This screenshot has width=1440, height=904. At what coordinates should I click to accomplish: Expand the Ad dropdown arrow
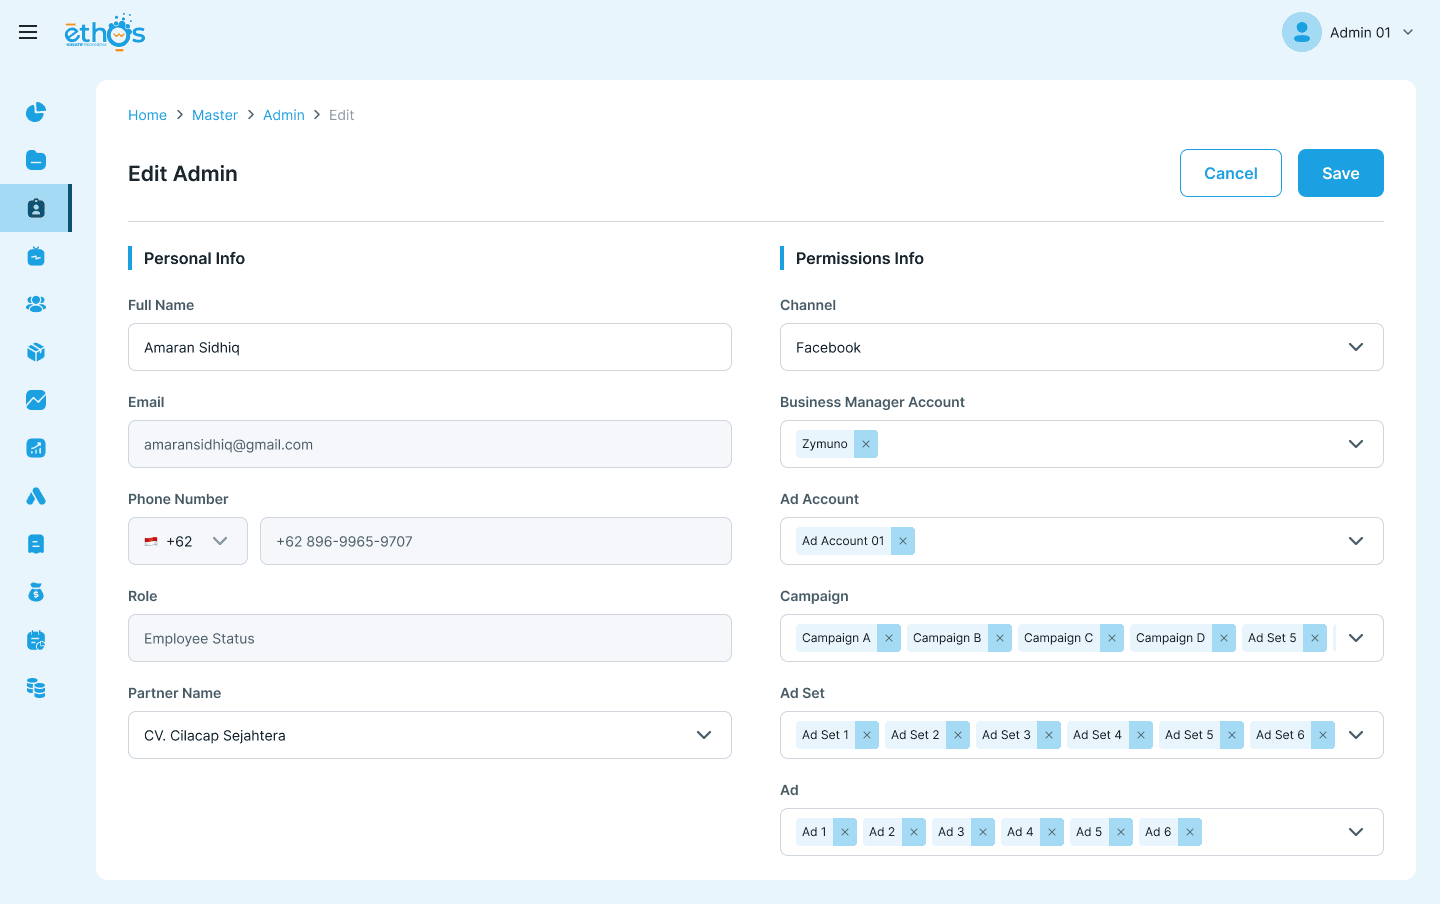pyautogui.click(x=1356, y=832)
